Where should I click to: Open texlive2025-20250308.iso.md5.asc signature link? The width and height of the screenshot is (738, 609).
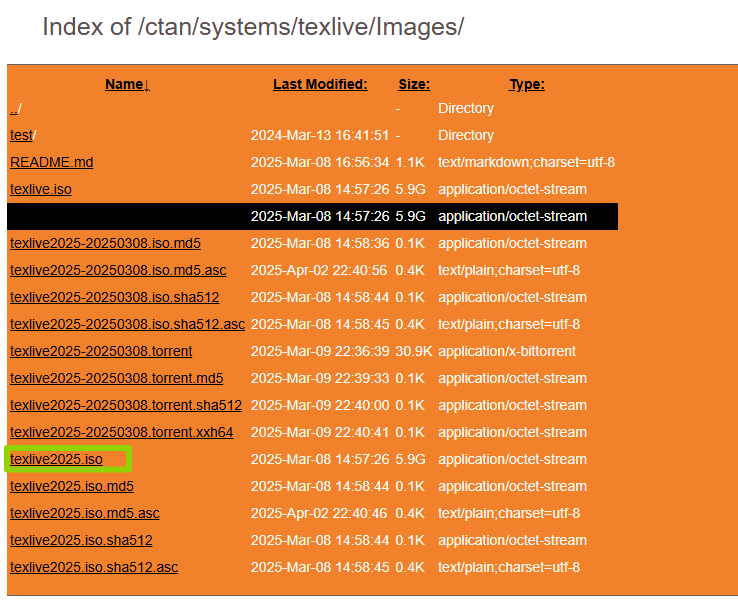(118, 270)
